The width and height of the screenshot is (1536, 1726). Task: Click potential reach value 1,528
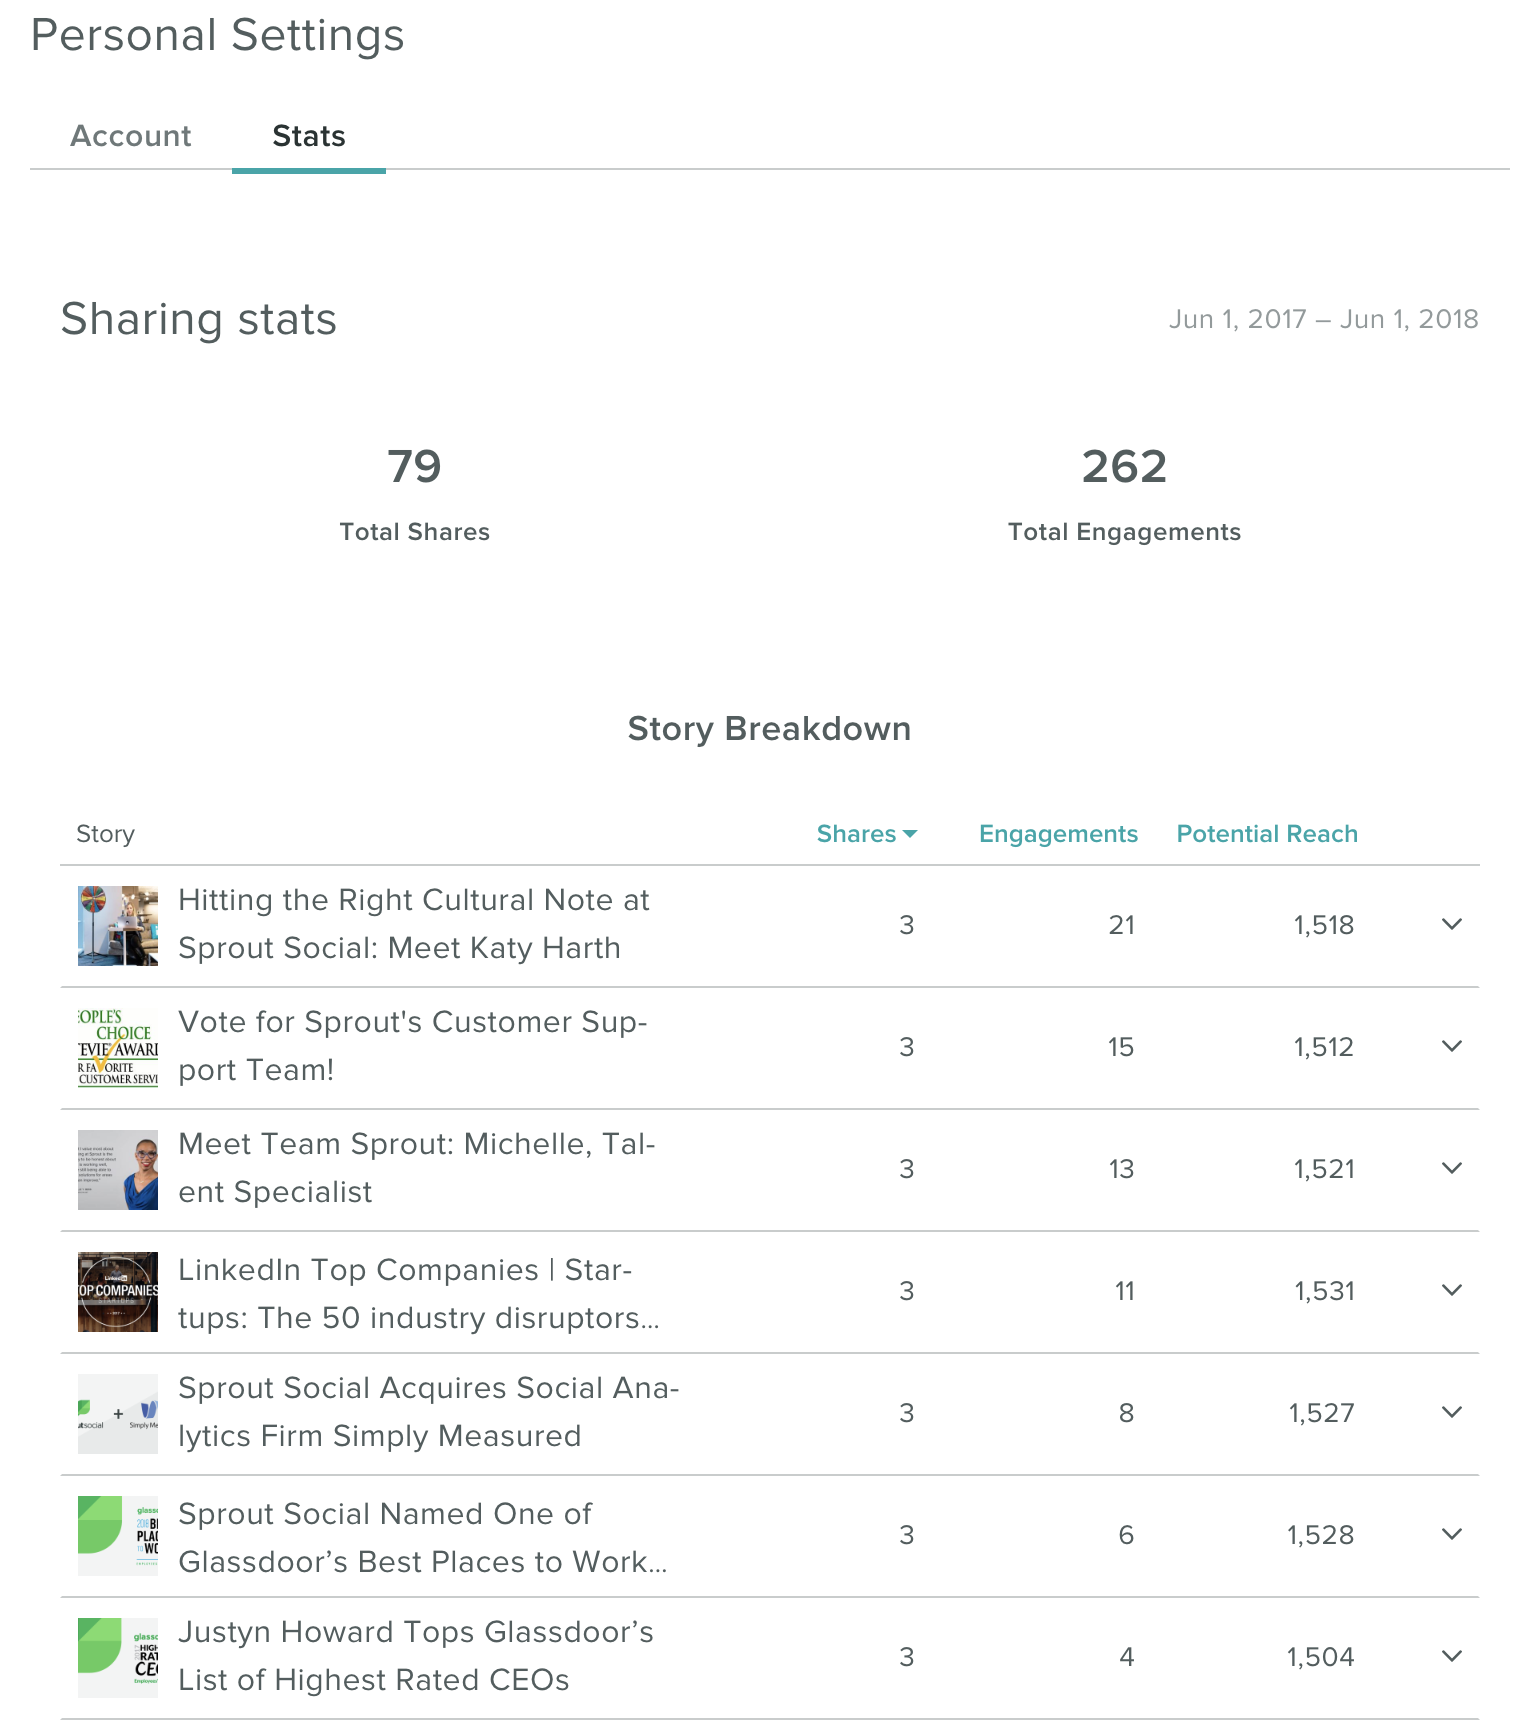[1321, 1535]
